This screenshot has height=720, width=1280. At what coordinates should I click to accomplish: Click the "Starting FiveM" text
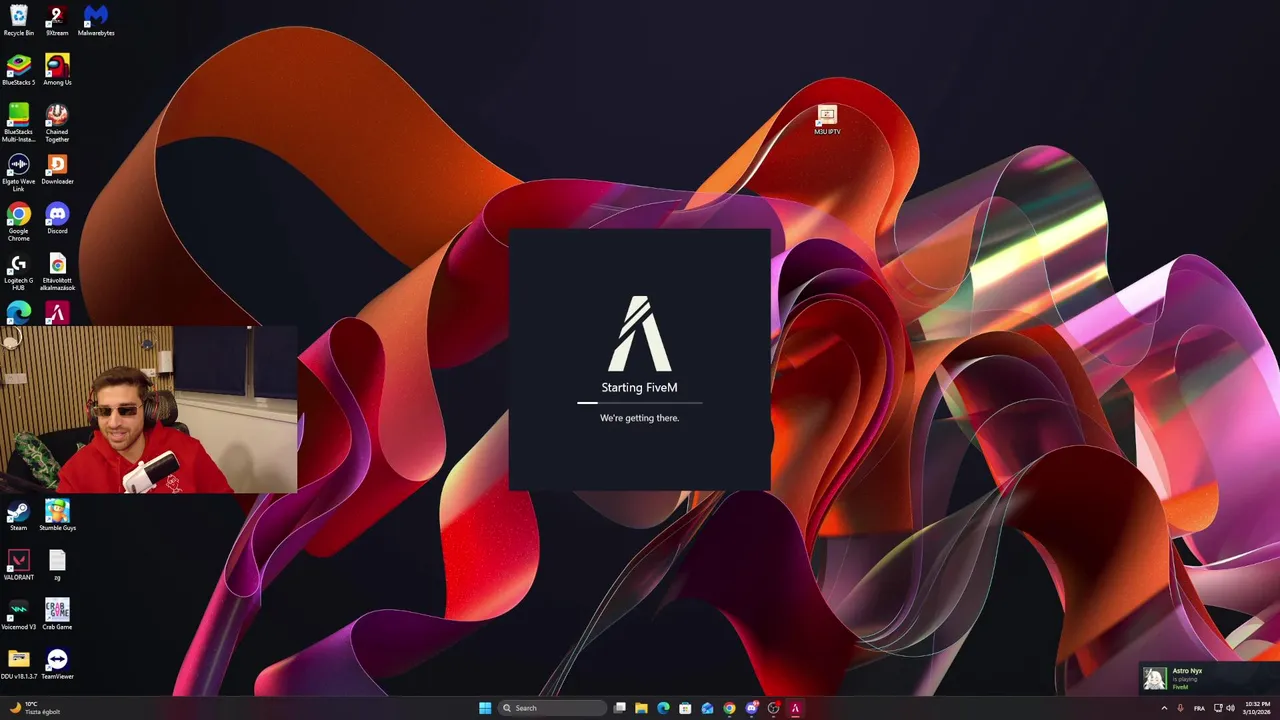(x=640, y=388)
